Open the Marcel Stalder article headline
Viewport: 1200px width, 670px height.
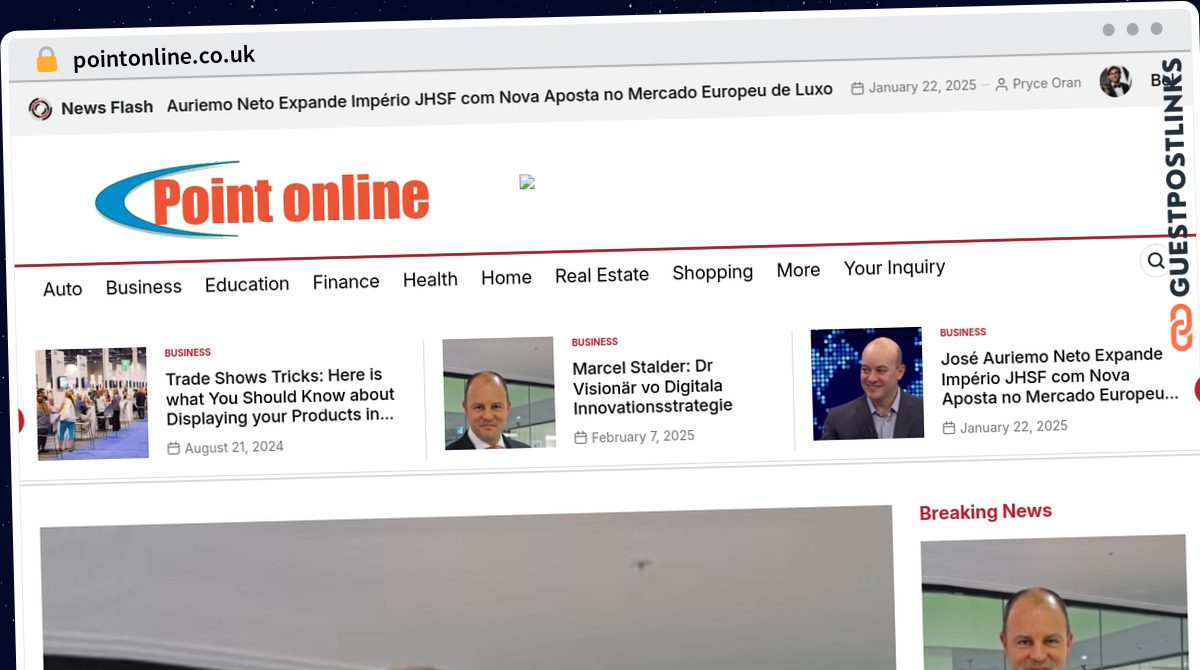pyautogui.click(x=653, y=386)
